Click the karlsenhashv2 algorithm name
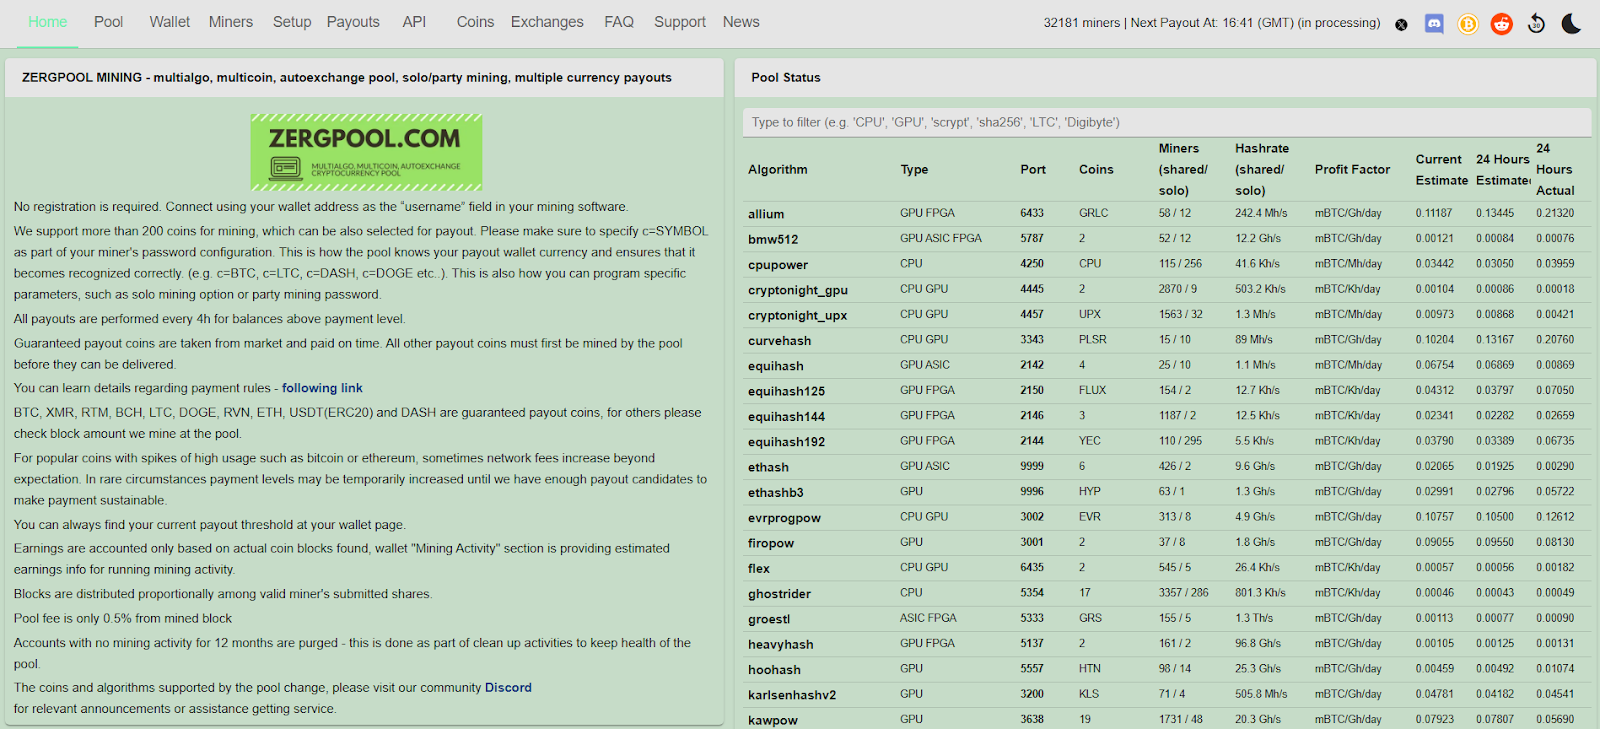The height and width of the screenshot is (729, 1600). tap(792, 694)
